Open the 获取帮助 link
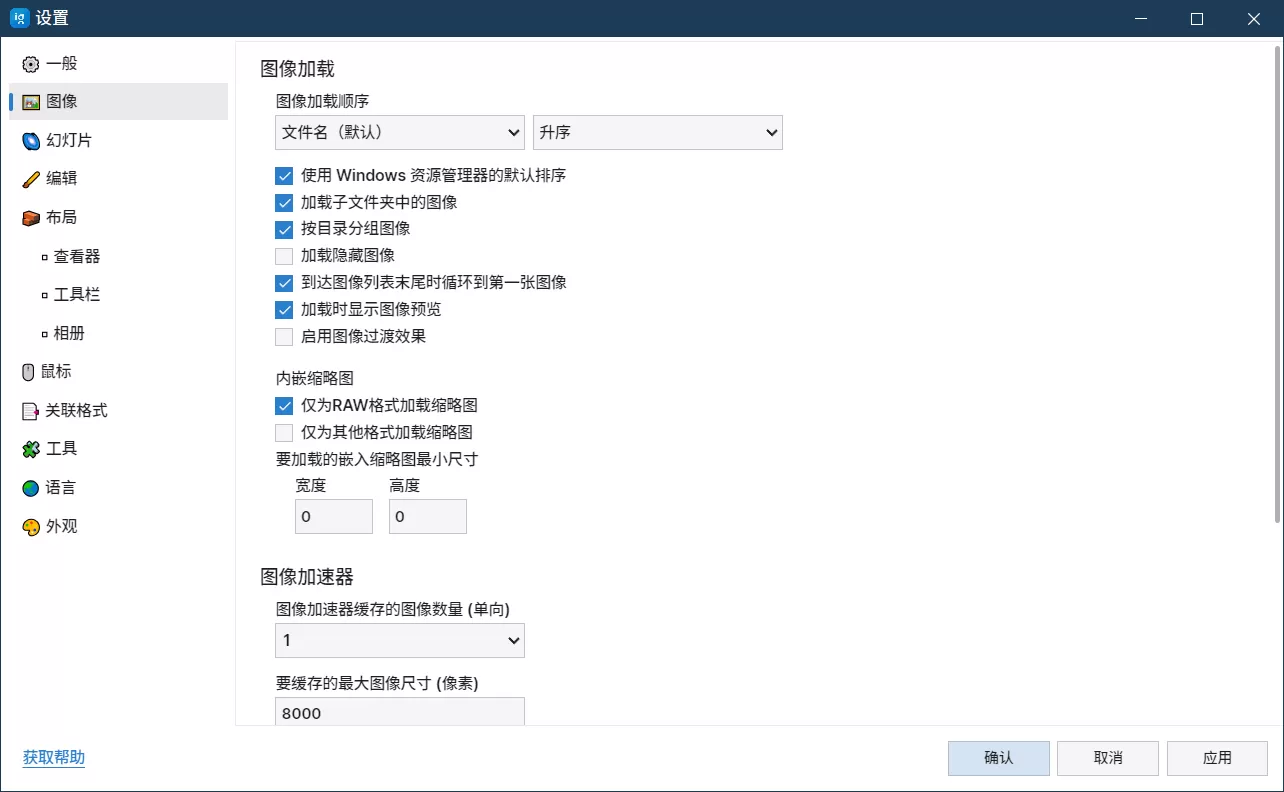Screen dimensions: 1284x792 click(53, 758)
